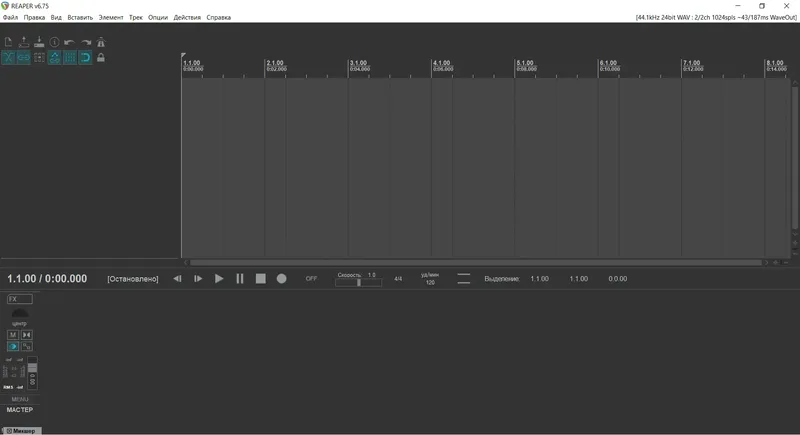The image size is (800, 435).
Task: Toggle the grid lines button
Action: 70,58
